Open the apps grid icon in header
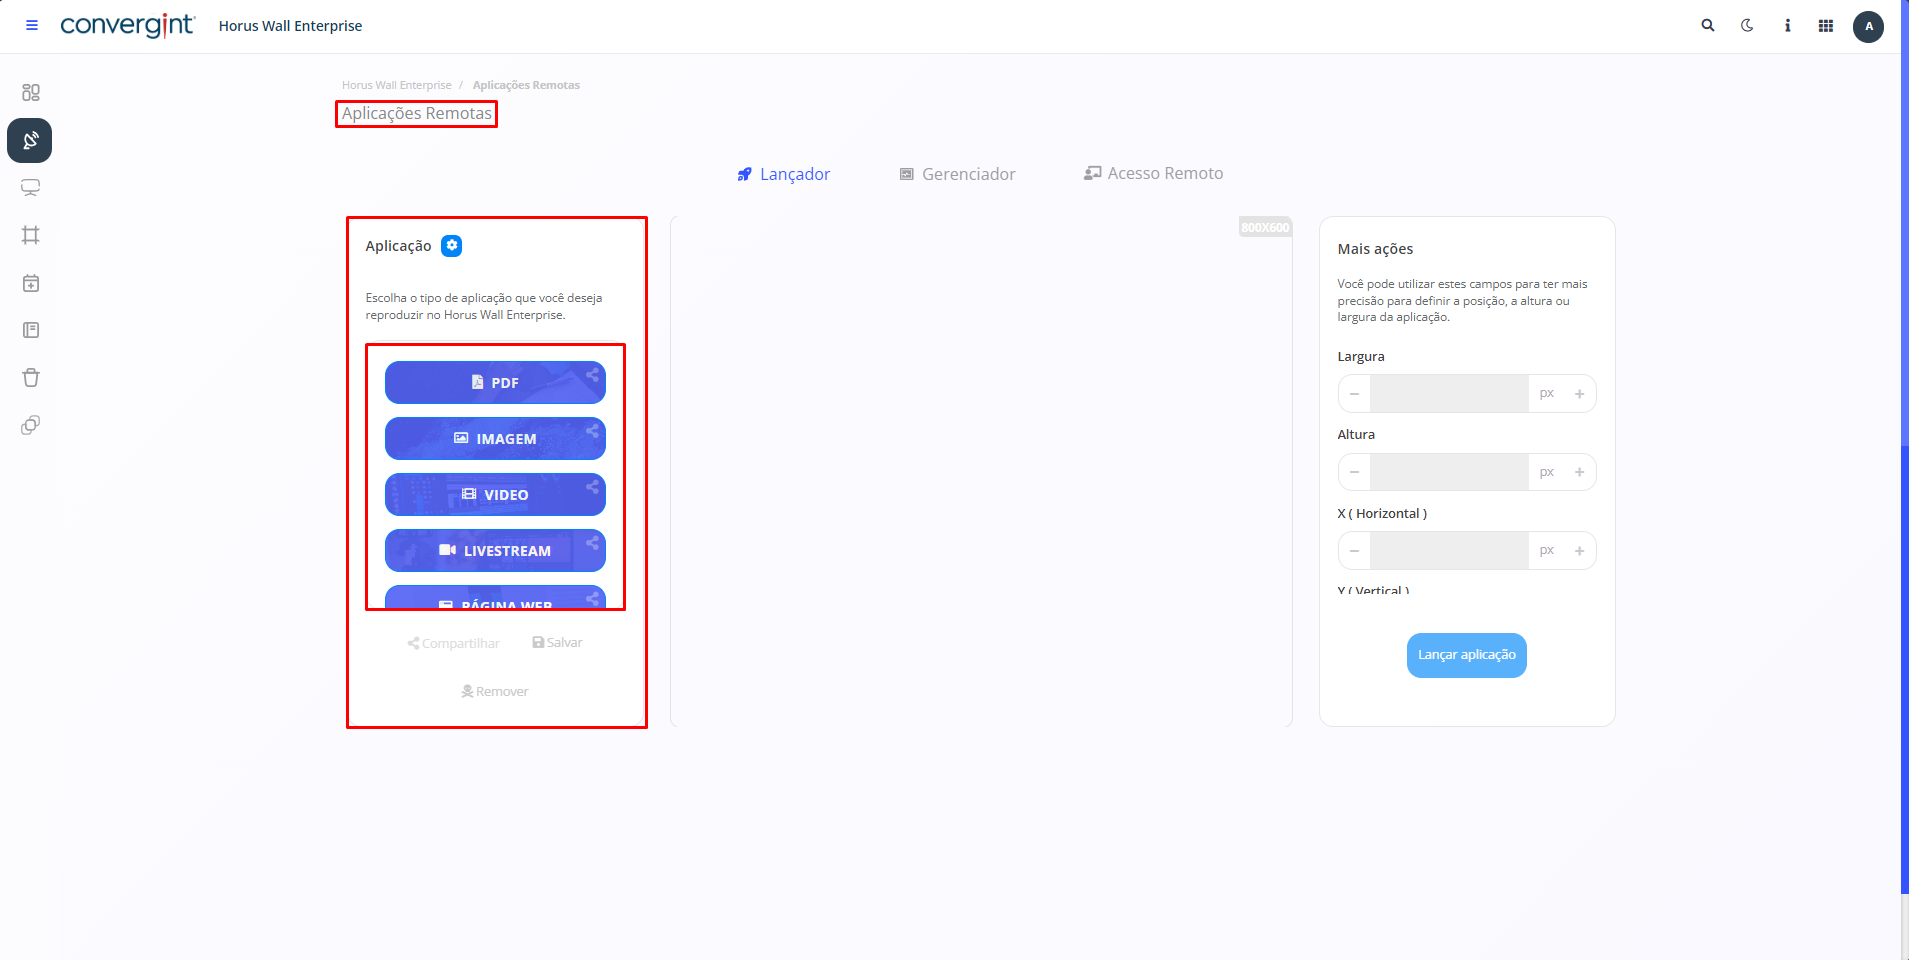This screenshot has height=960, width=1909. (x=1826, y=26)
